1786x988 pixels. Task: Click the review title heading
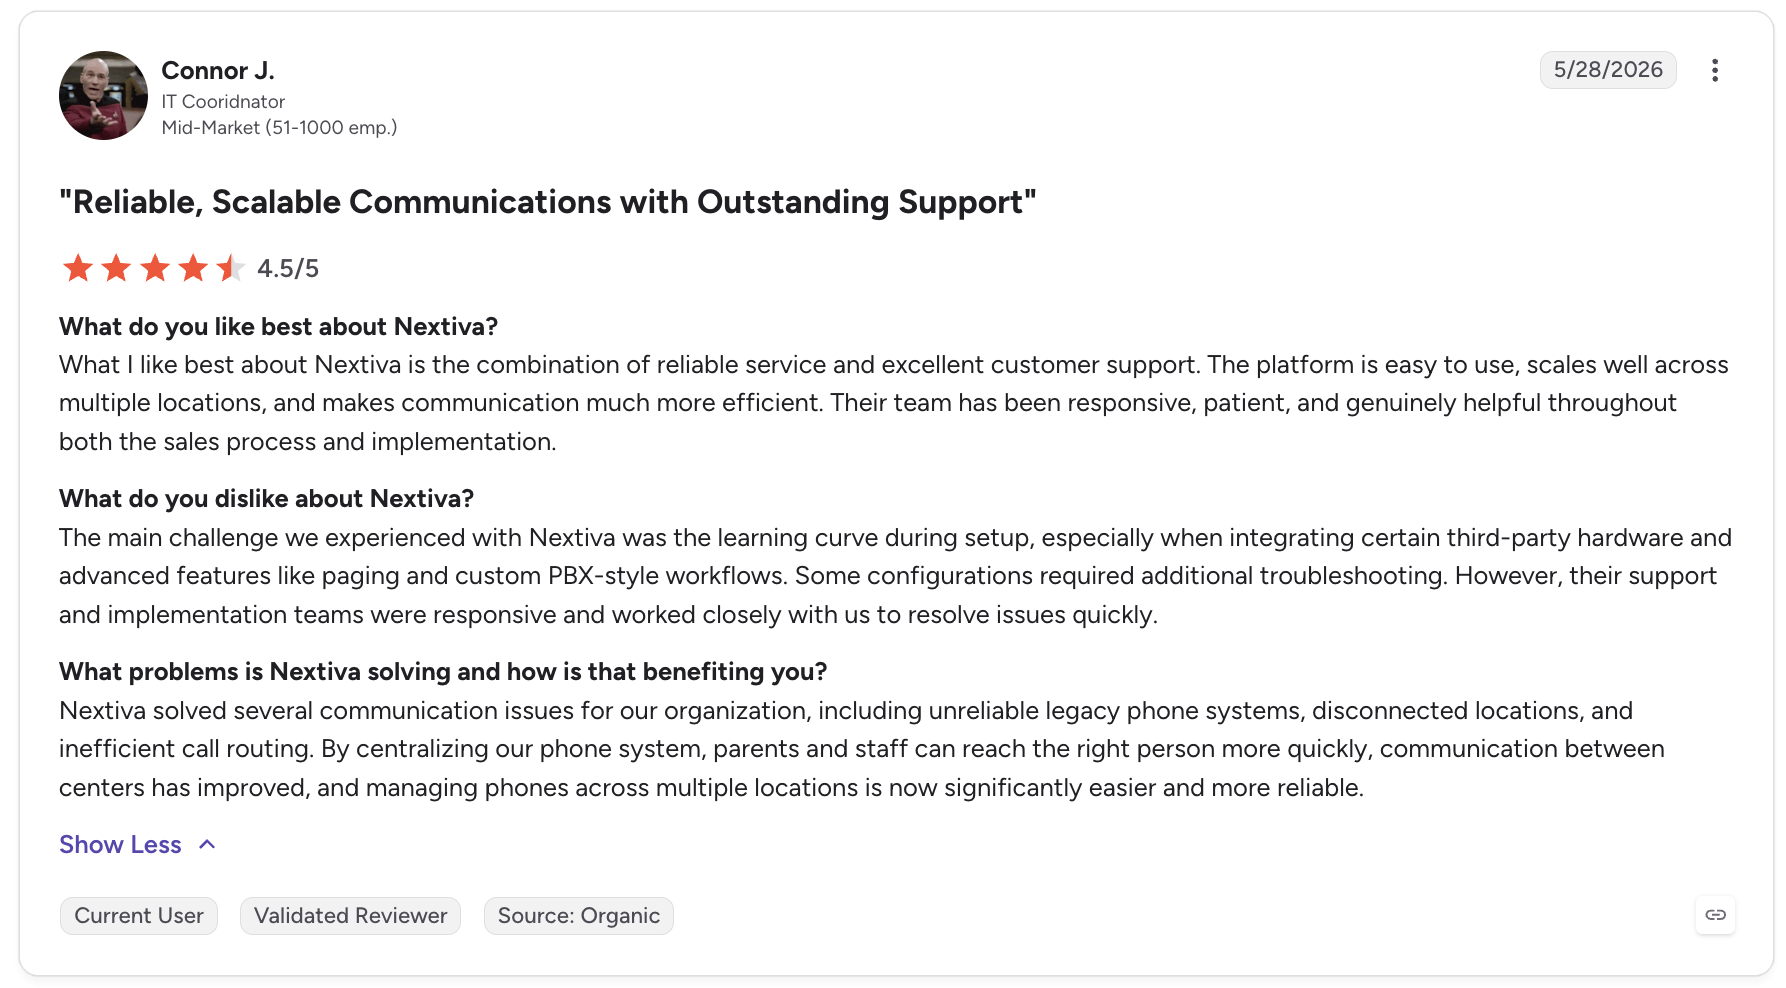pyautogui.click(x=547, y=202)
